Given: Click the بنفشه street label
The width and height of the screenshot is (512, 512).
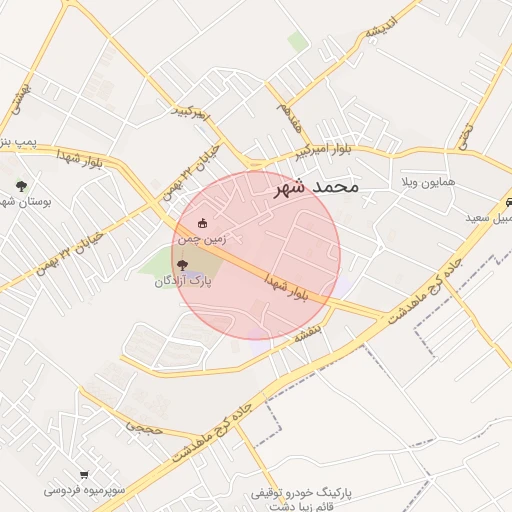Looking at the screenshot, I should 308,333.
